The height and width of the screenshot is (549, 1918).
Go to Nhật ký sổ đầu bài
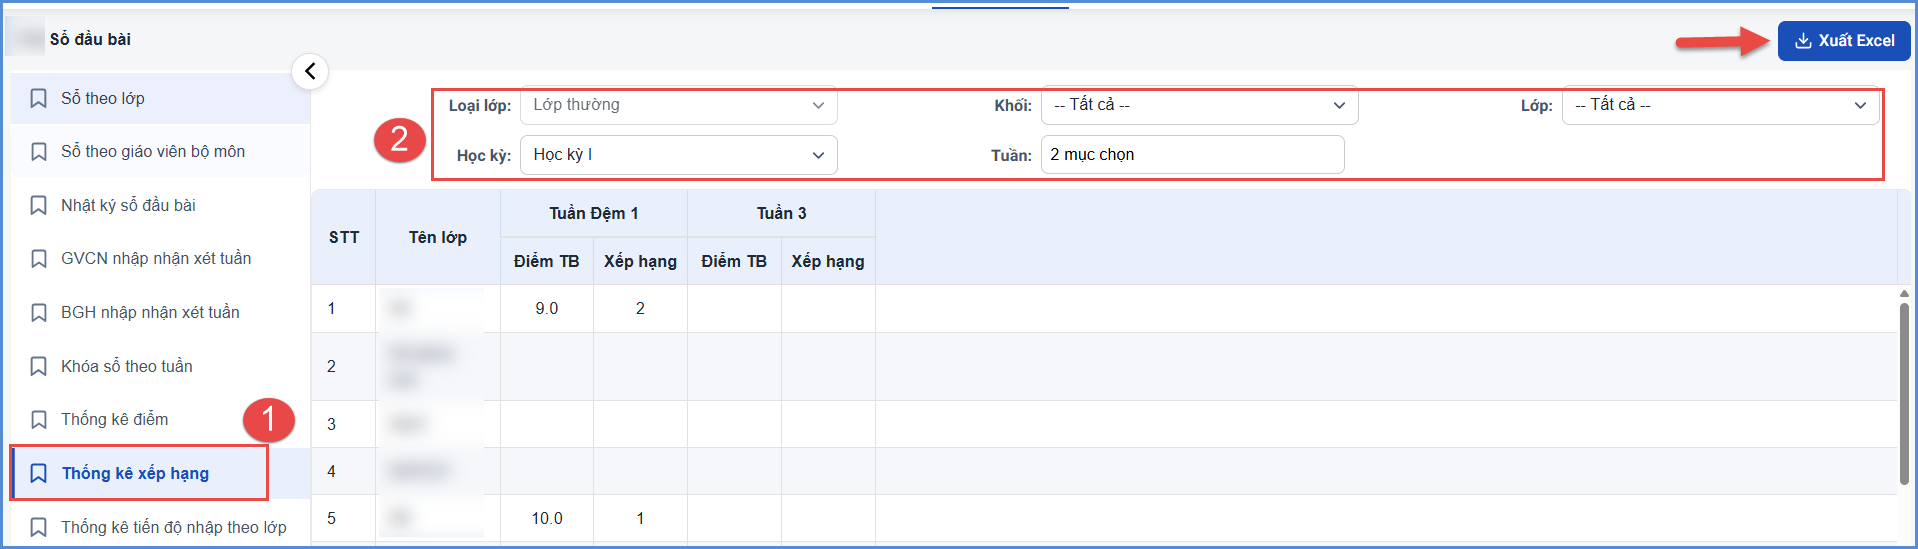tap(160, 205)
